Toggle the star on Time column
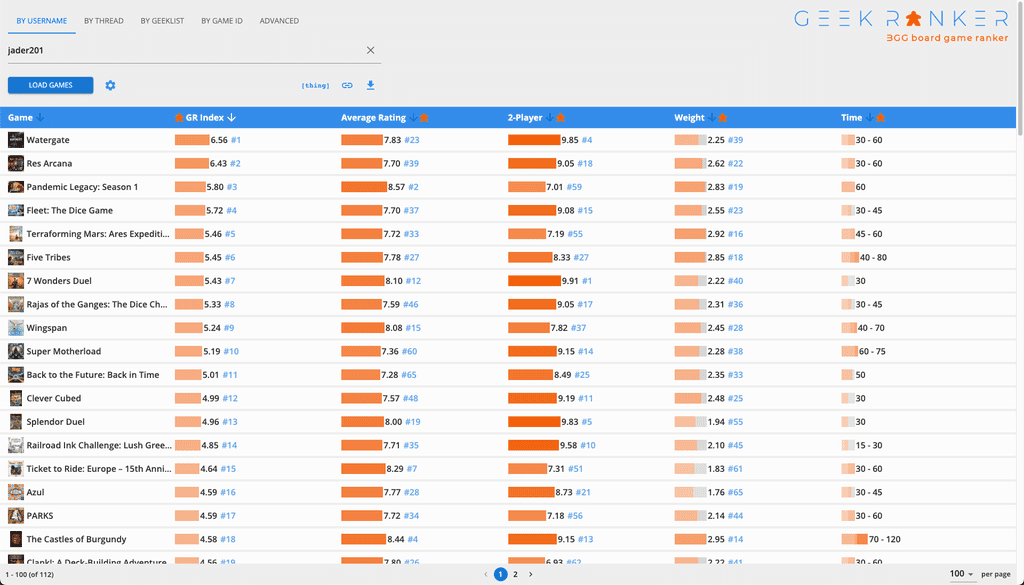Viewport: 1024px width, 585px height. click(880, 118)
